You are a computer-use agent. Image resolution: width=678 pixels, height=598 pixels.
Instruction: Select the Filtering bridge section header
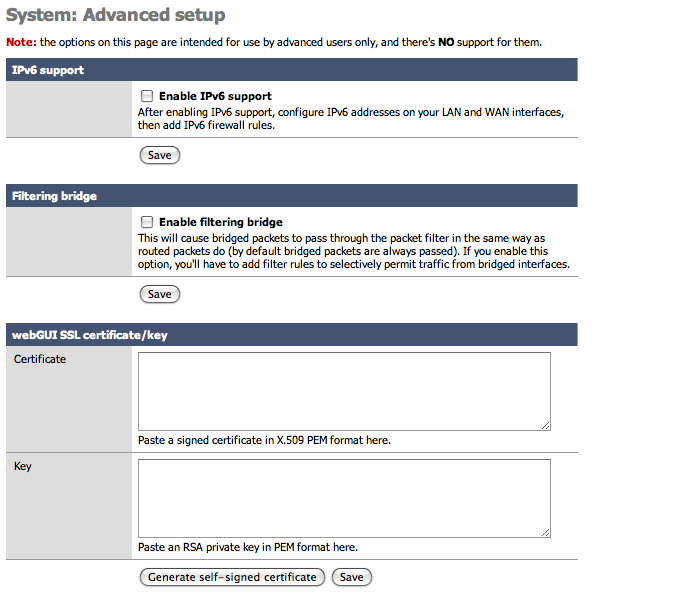54,196
